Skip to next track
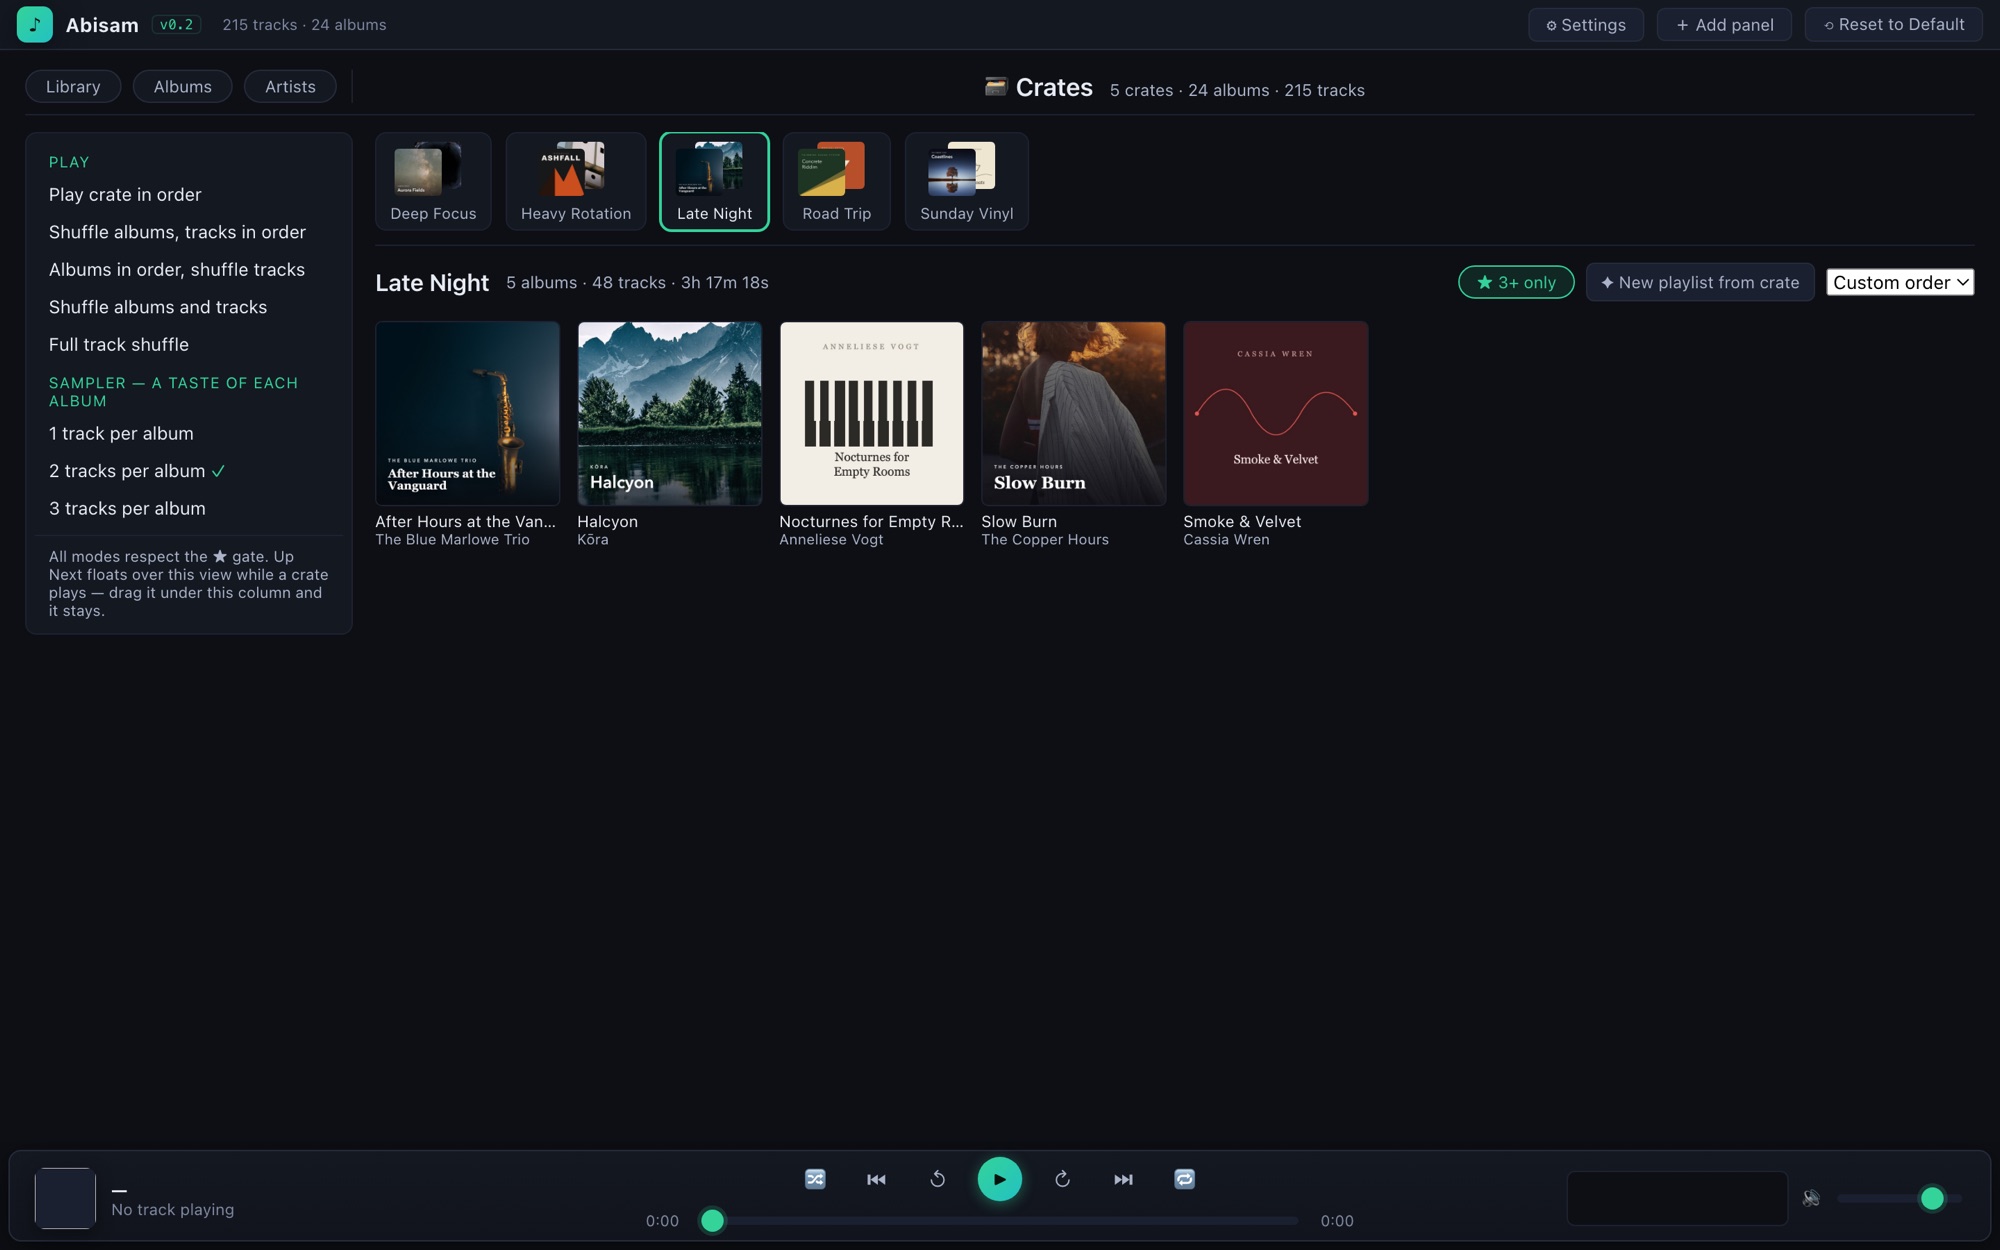The height and width of the screenshot is (1250, 2000). click(x=1123, y=1179)
